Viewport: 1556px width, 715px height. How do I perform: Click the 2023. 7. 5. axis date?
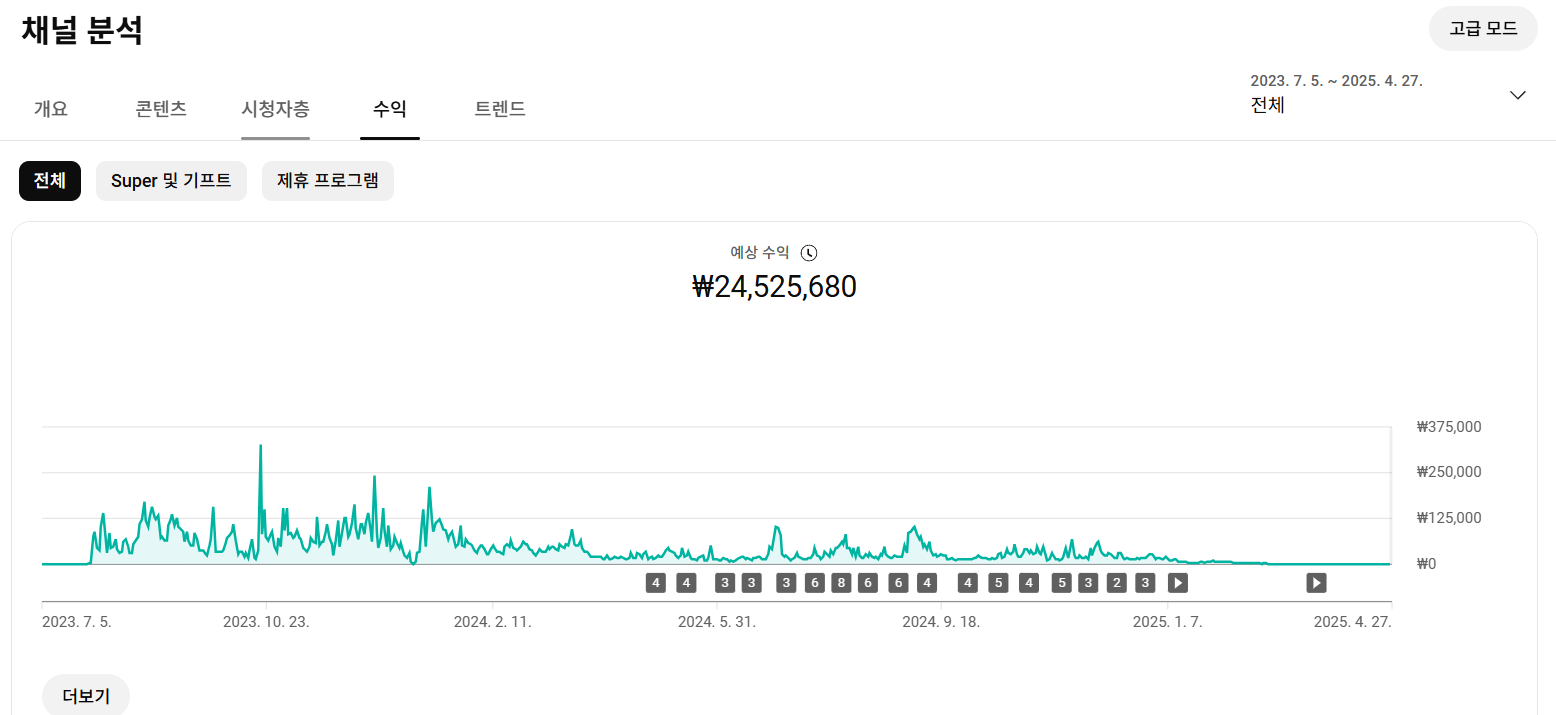77,622
